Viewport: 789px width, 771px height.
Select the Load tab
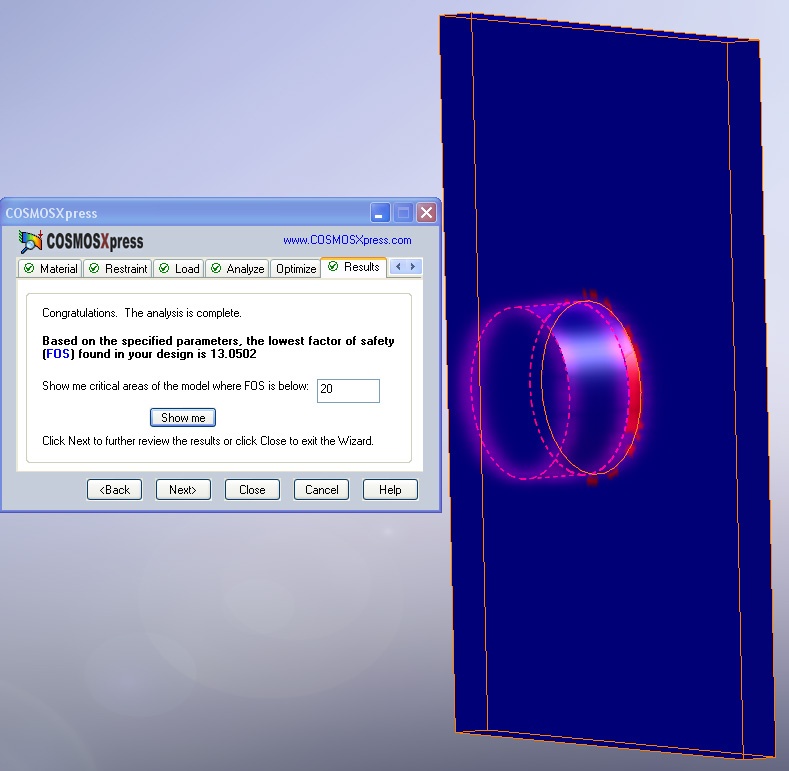pos(179,269)
